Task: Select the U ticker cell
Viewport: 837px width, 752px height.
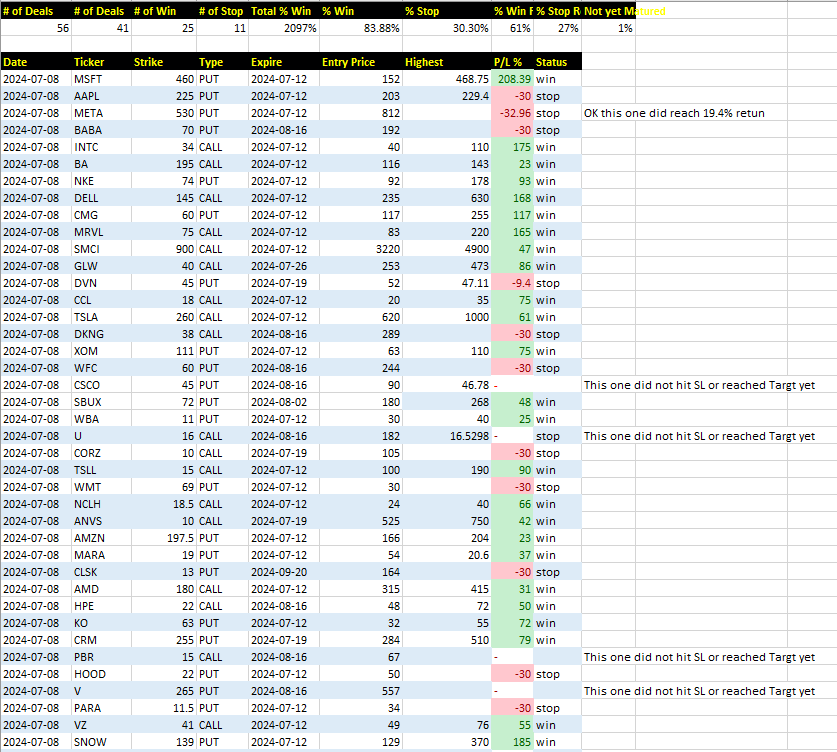Action: coord(101,436)
